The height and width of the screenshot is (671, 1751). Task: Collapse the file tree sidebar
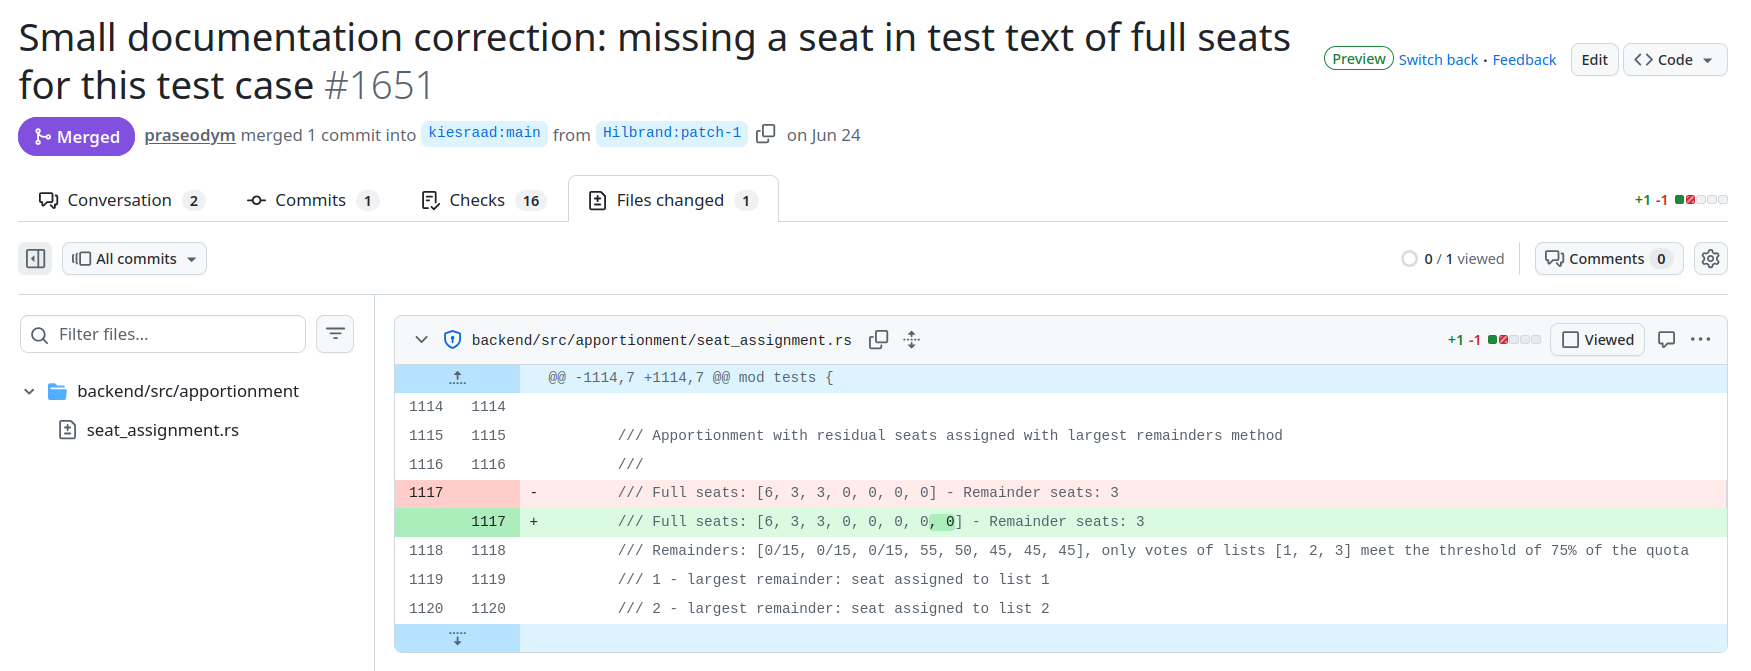point(35,258)
